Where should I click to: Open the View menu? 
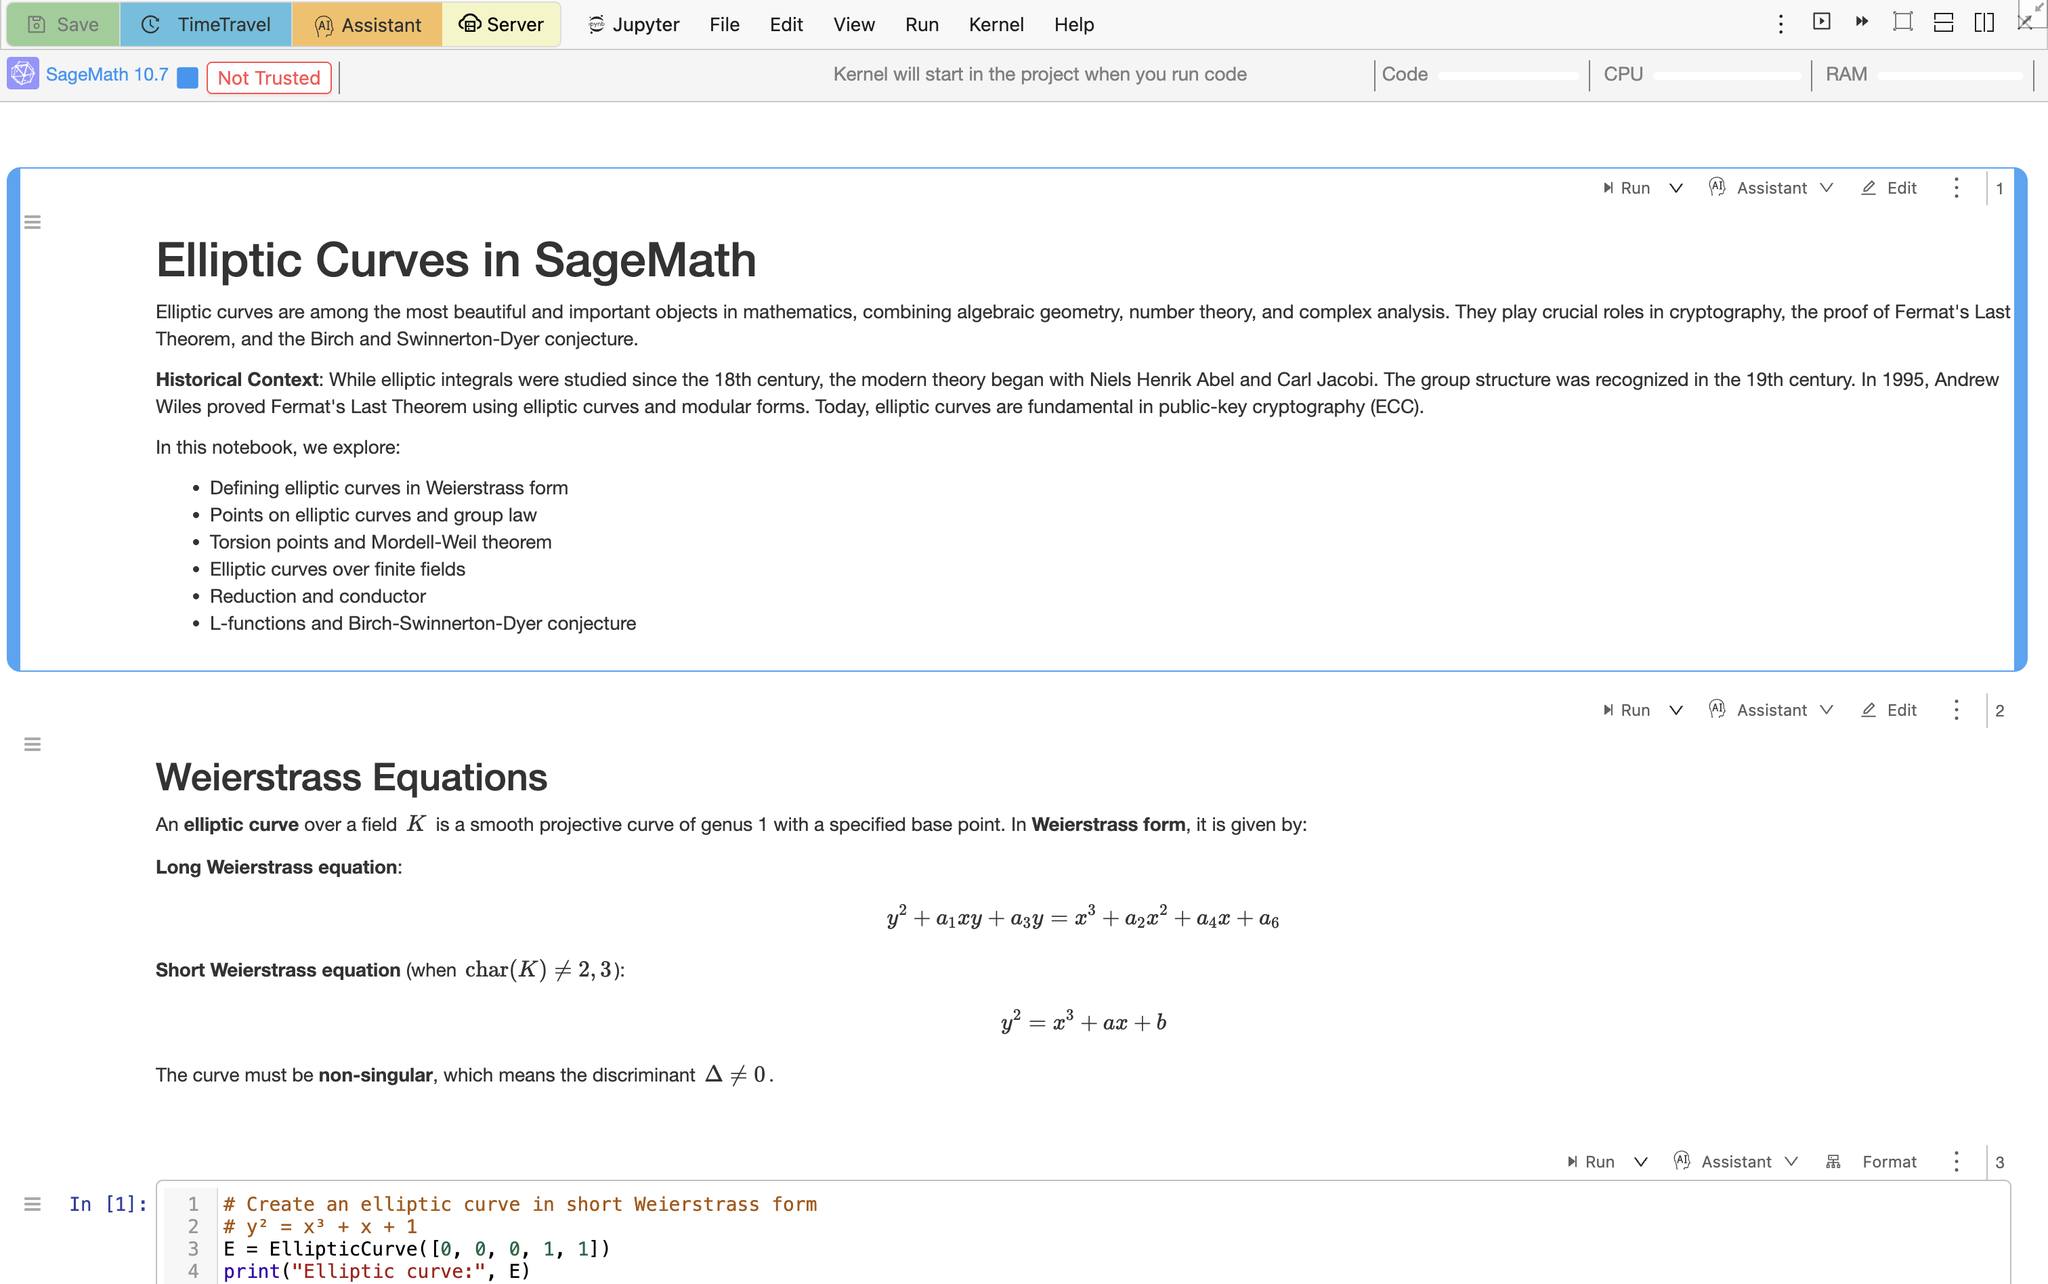(x=854, y=24)
